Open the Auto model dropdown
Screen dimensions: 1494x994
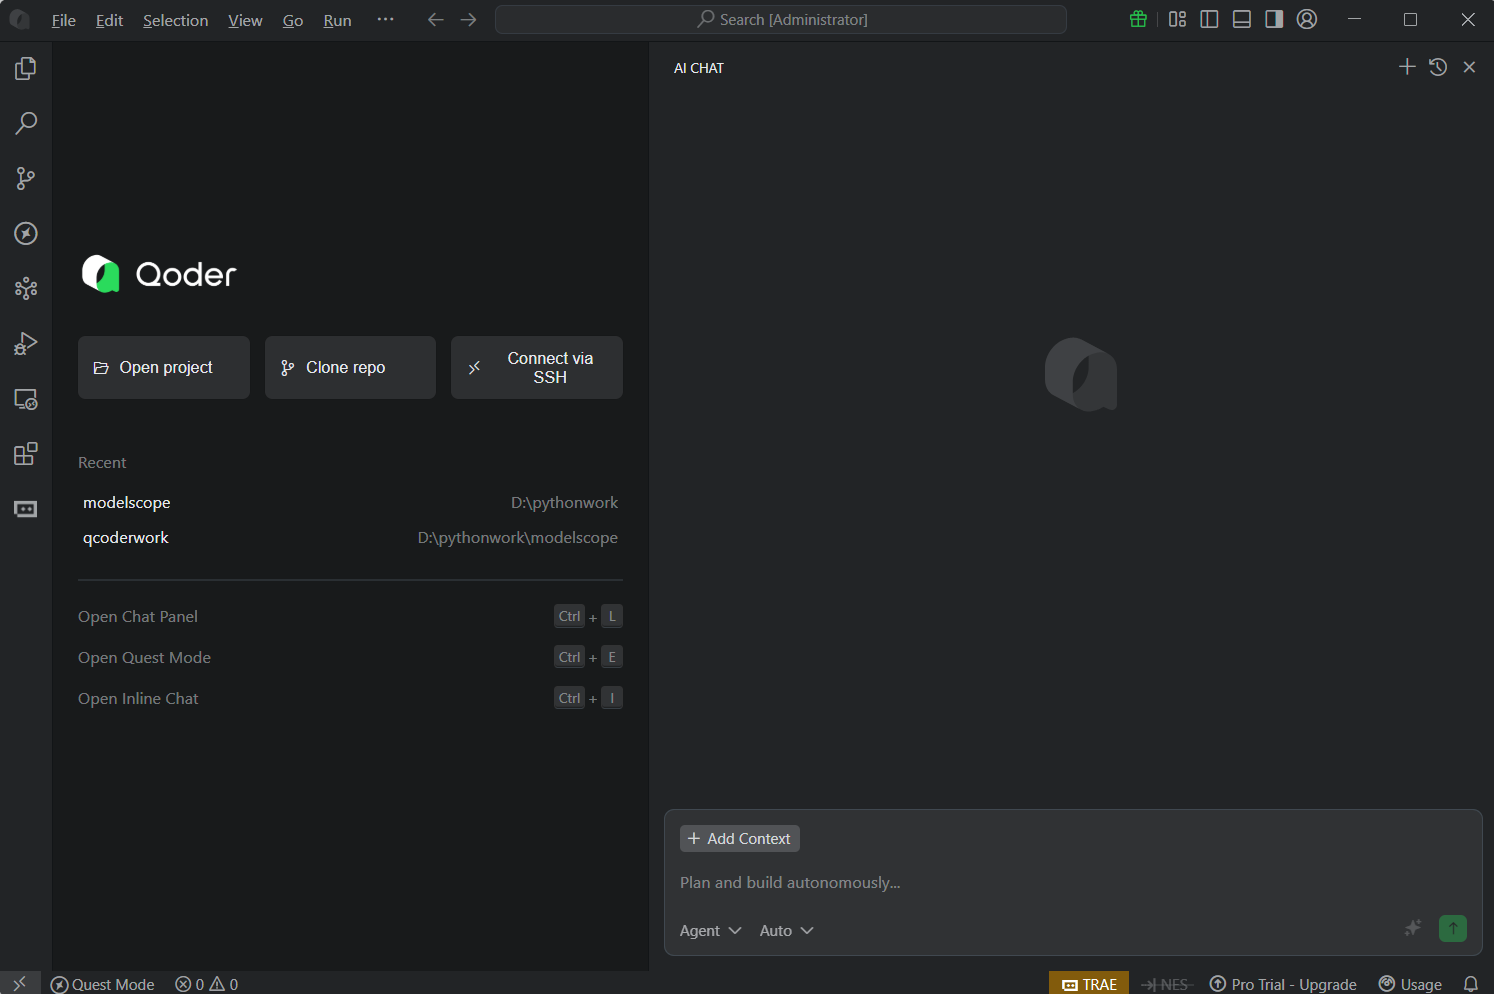(x=787, y=930)
